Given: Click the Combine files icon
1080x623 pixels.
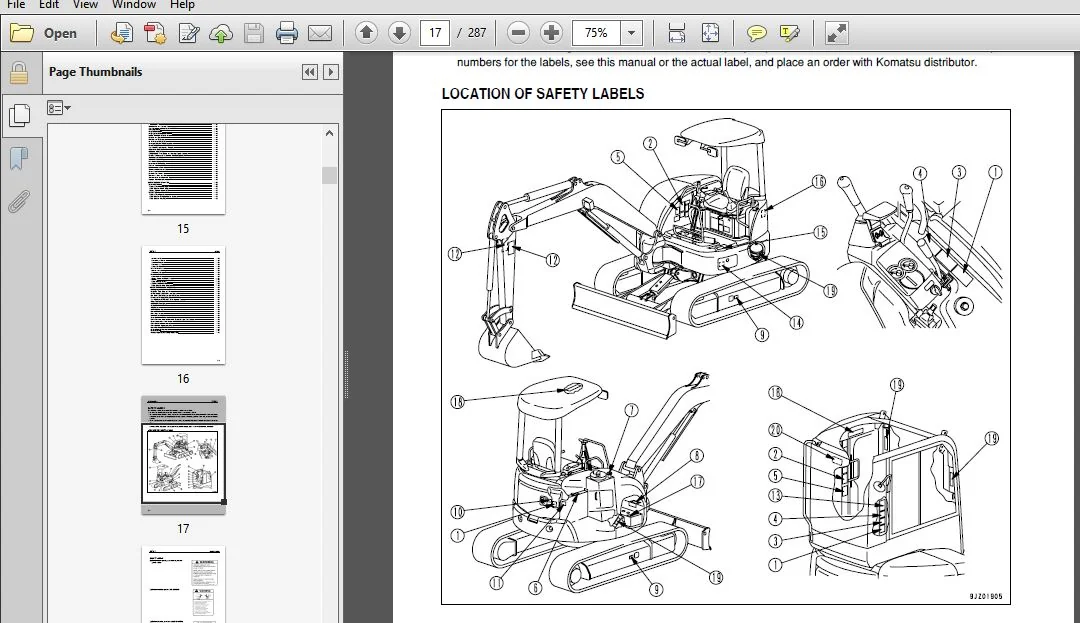Looking at the screenshot, I should [x=155, y=33].
